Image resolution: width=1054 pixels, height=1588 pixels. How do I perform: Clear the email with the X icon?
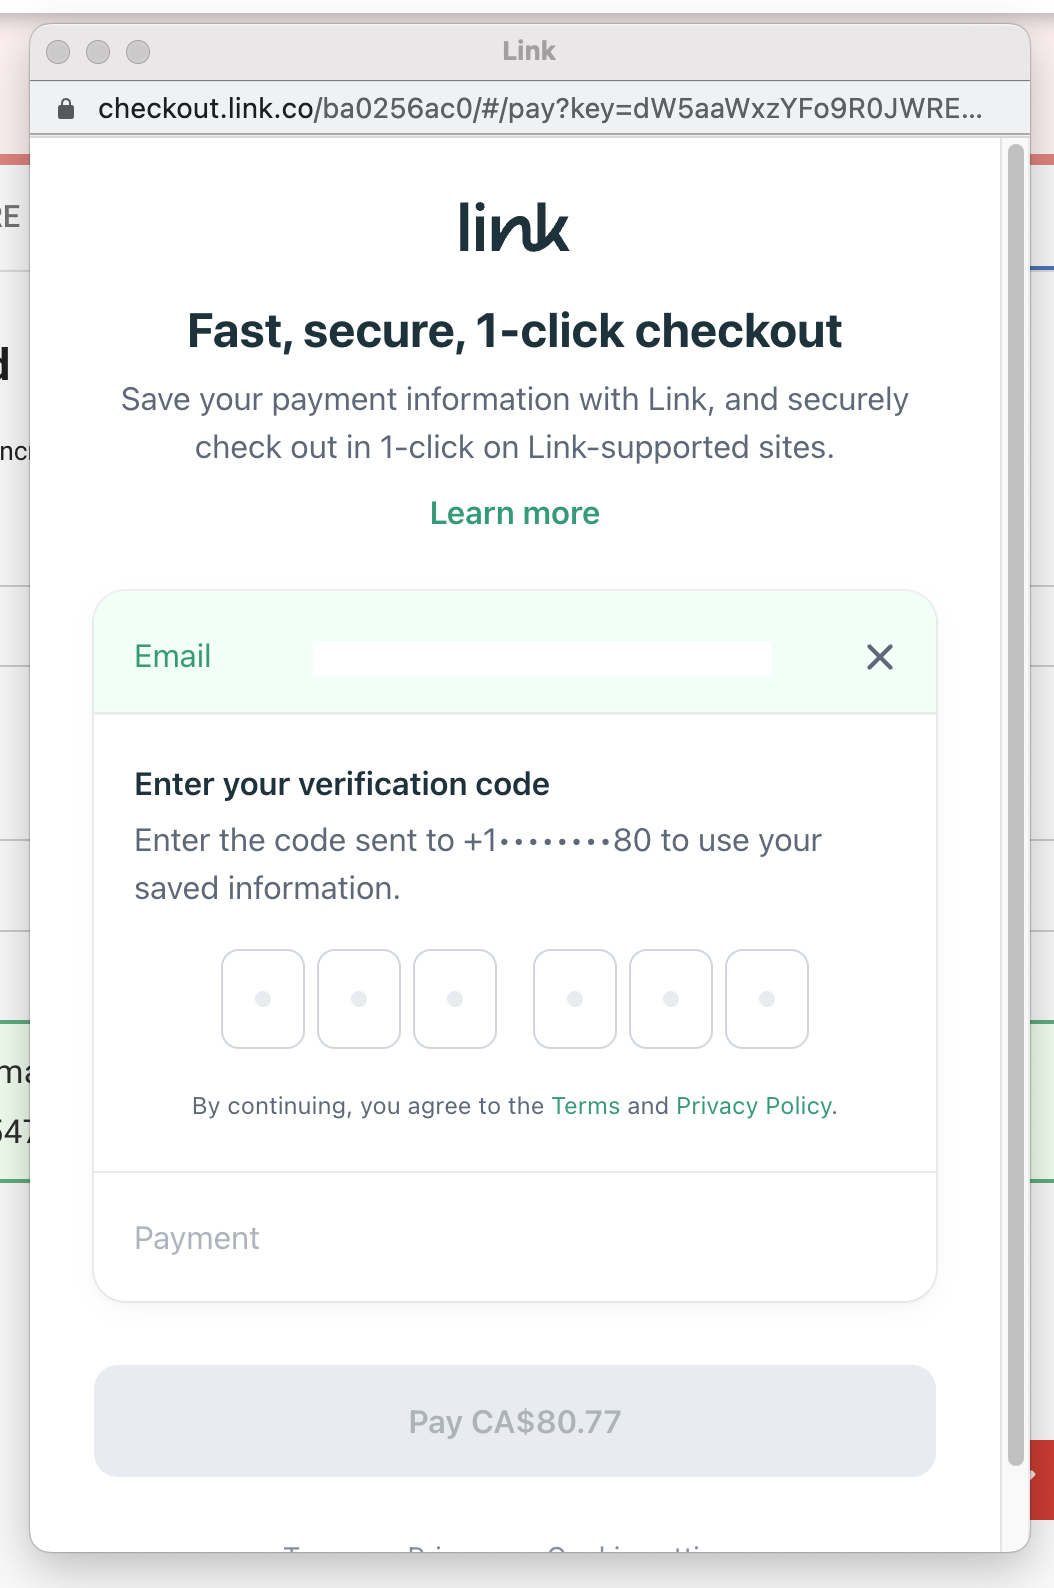(880, 657)
